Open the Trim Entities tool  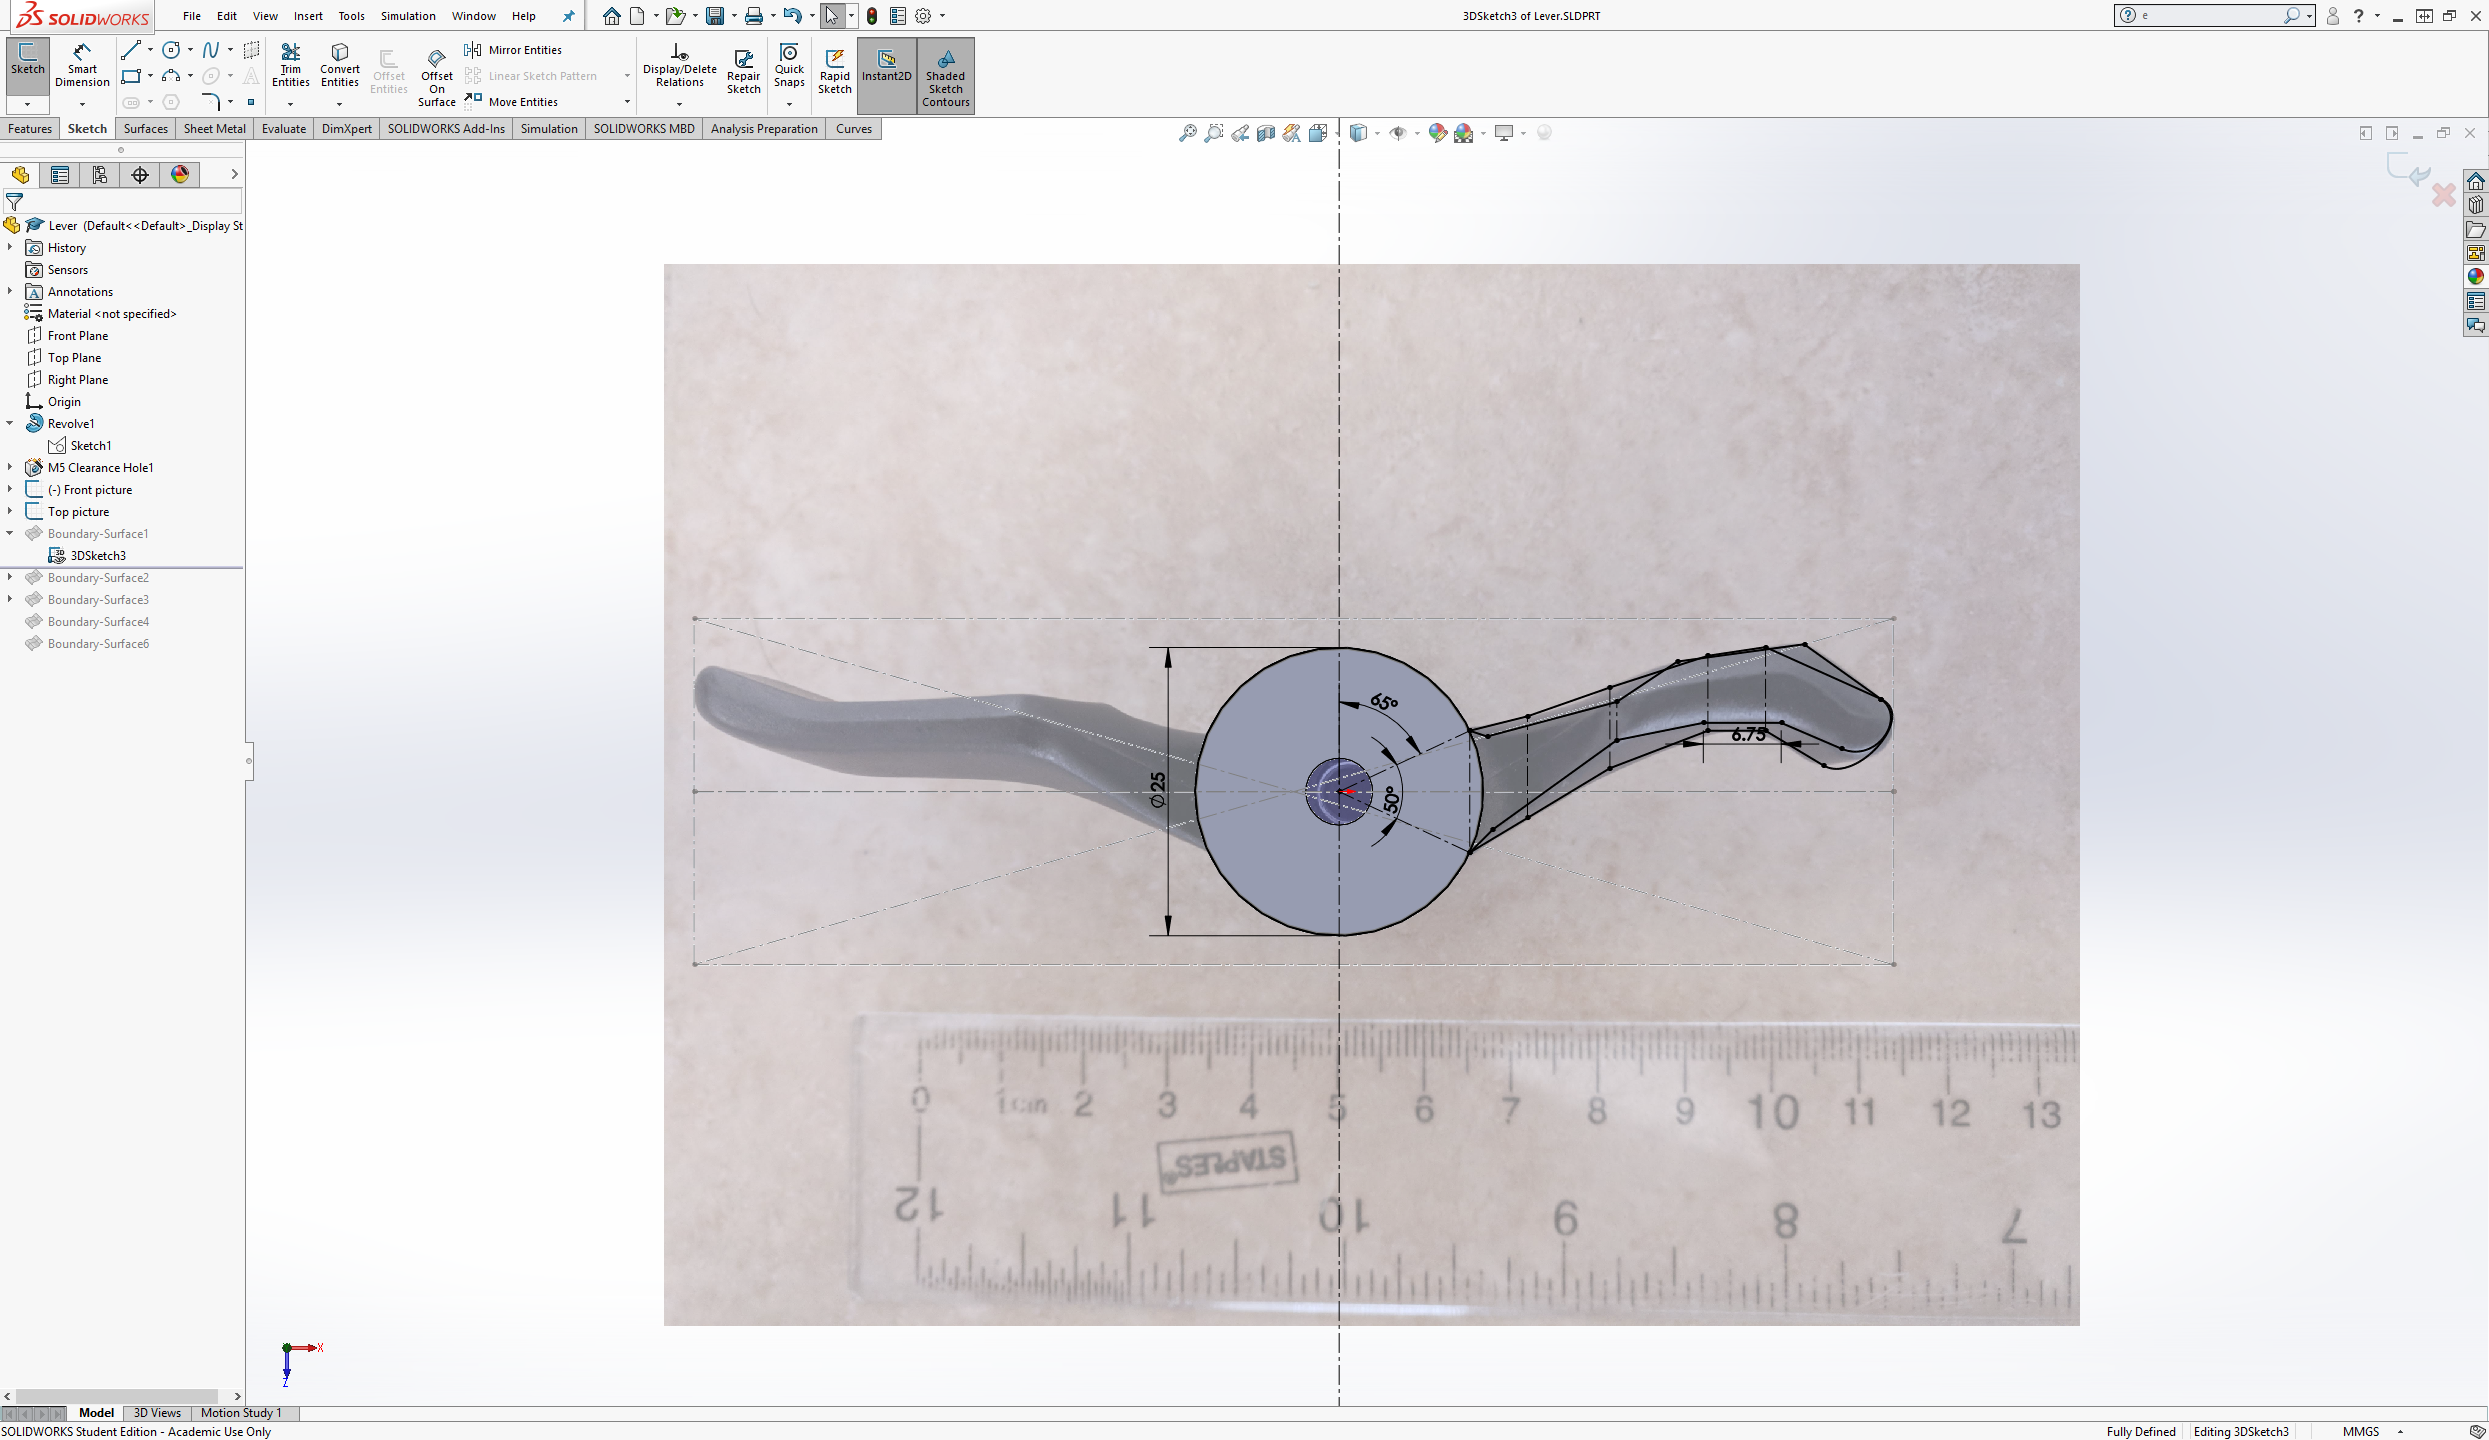coord(290,66)
